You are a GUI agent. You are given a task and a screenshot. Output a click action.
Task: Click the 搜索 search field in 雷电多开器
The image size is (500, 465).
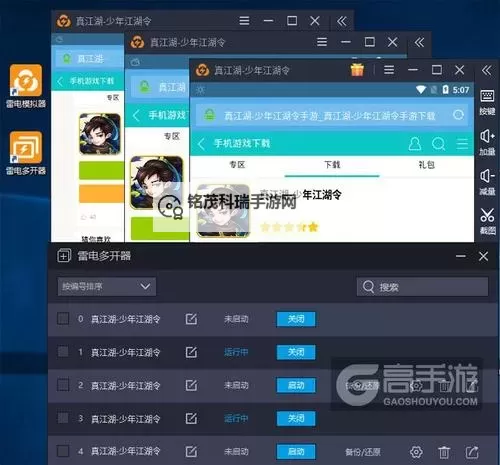[422, 287]
